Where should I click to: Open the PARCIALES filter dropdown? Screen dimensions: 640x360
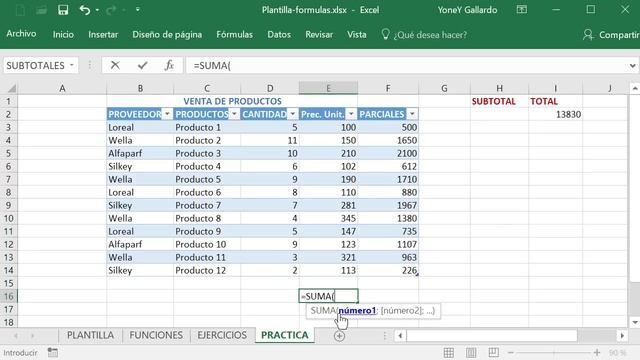[x=412, y=114]
